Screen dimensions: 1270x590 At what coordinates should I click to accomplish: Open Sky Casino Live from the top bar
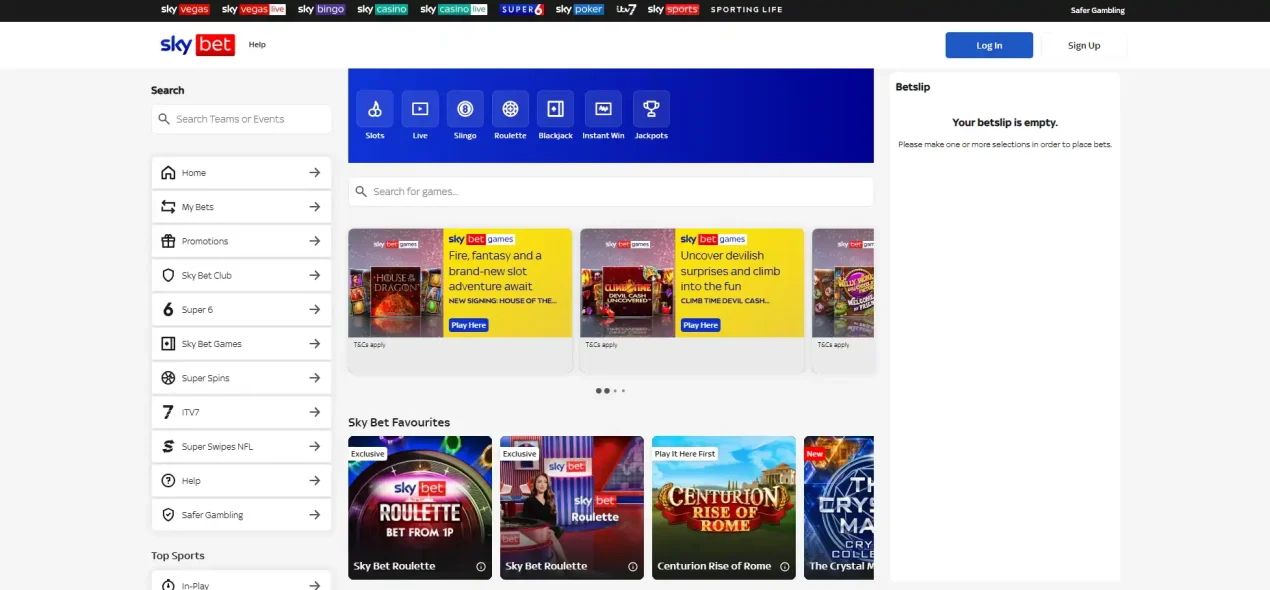point(454,9)
